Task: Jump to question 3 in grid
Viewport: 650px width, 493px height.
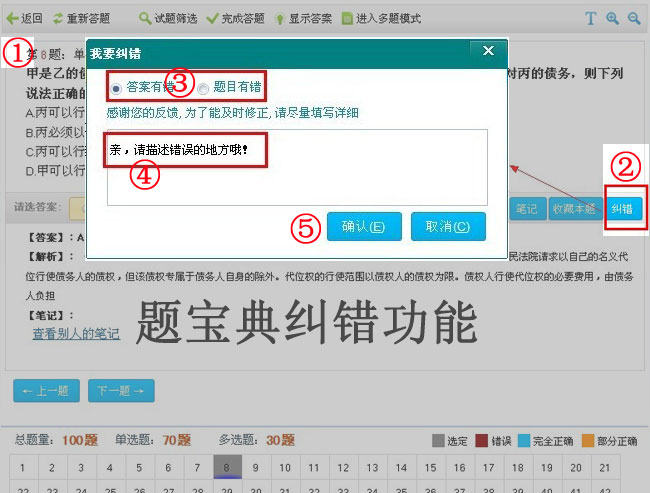Action: click(x=81, y=468)
